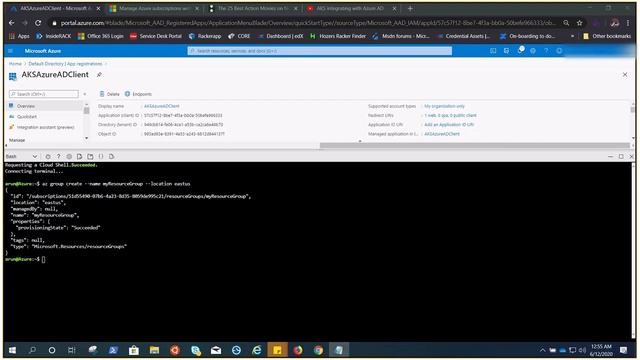Viewport: 640px width, 360px height.
Task: Go back in the browser
Action: pyautogui.click(x=11, y=23)
